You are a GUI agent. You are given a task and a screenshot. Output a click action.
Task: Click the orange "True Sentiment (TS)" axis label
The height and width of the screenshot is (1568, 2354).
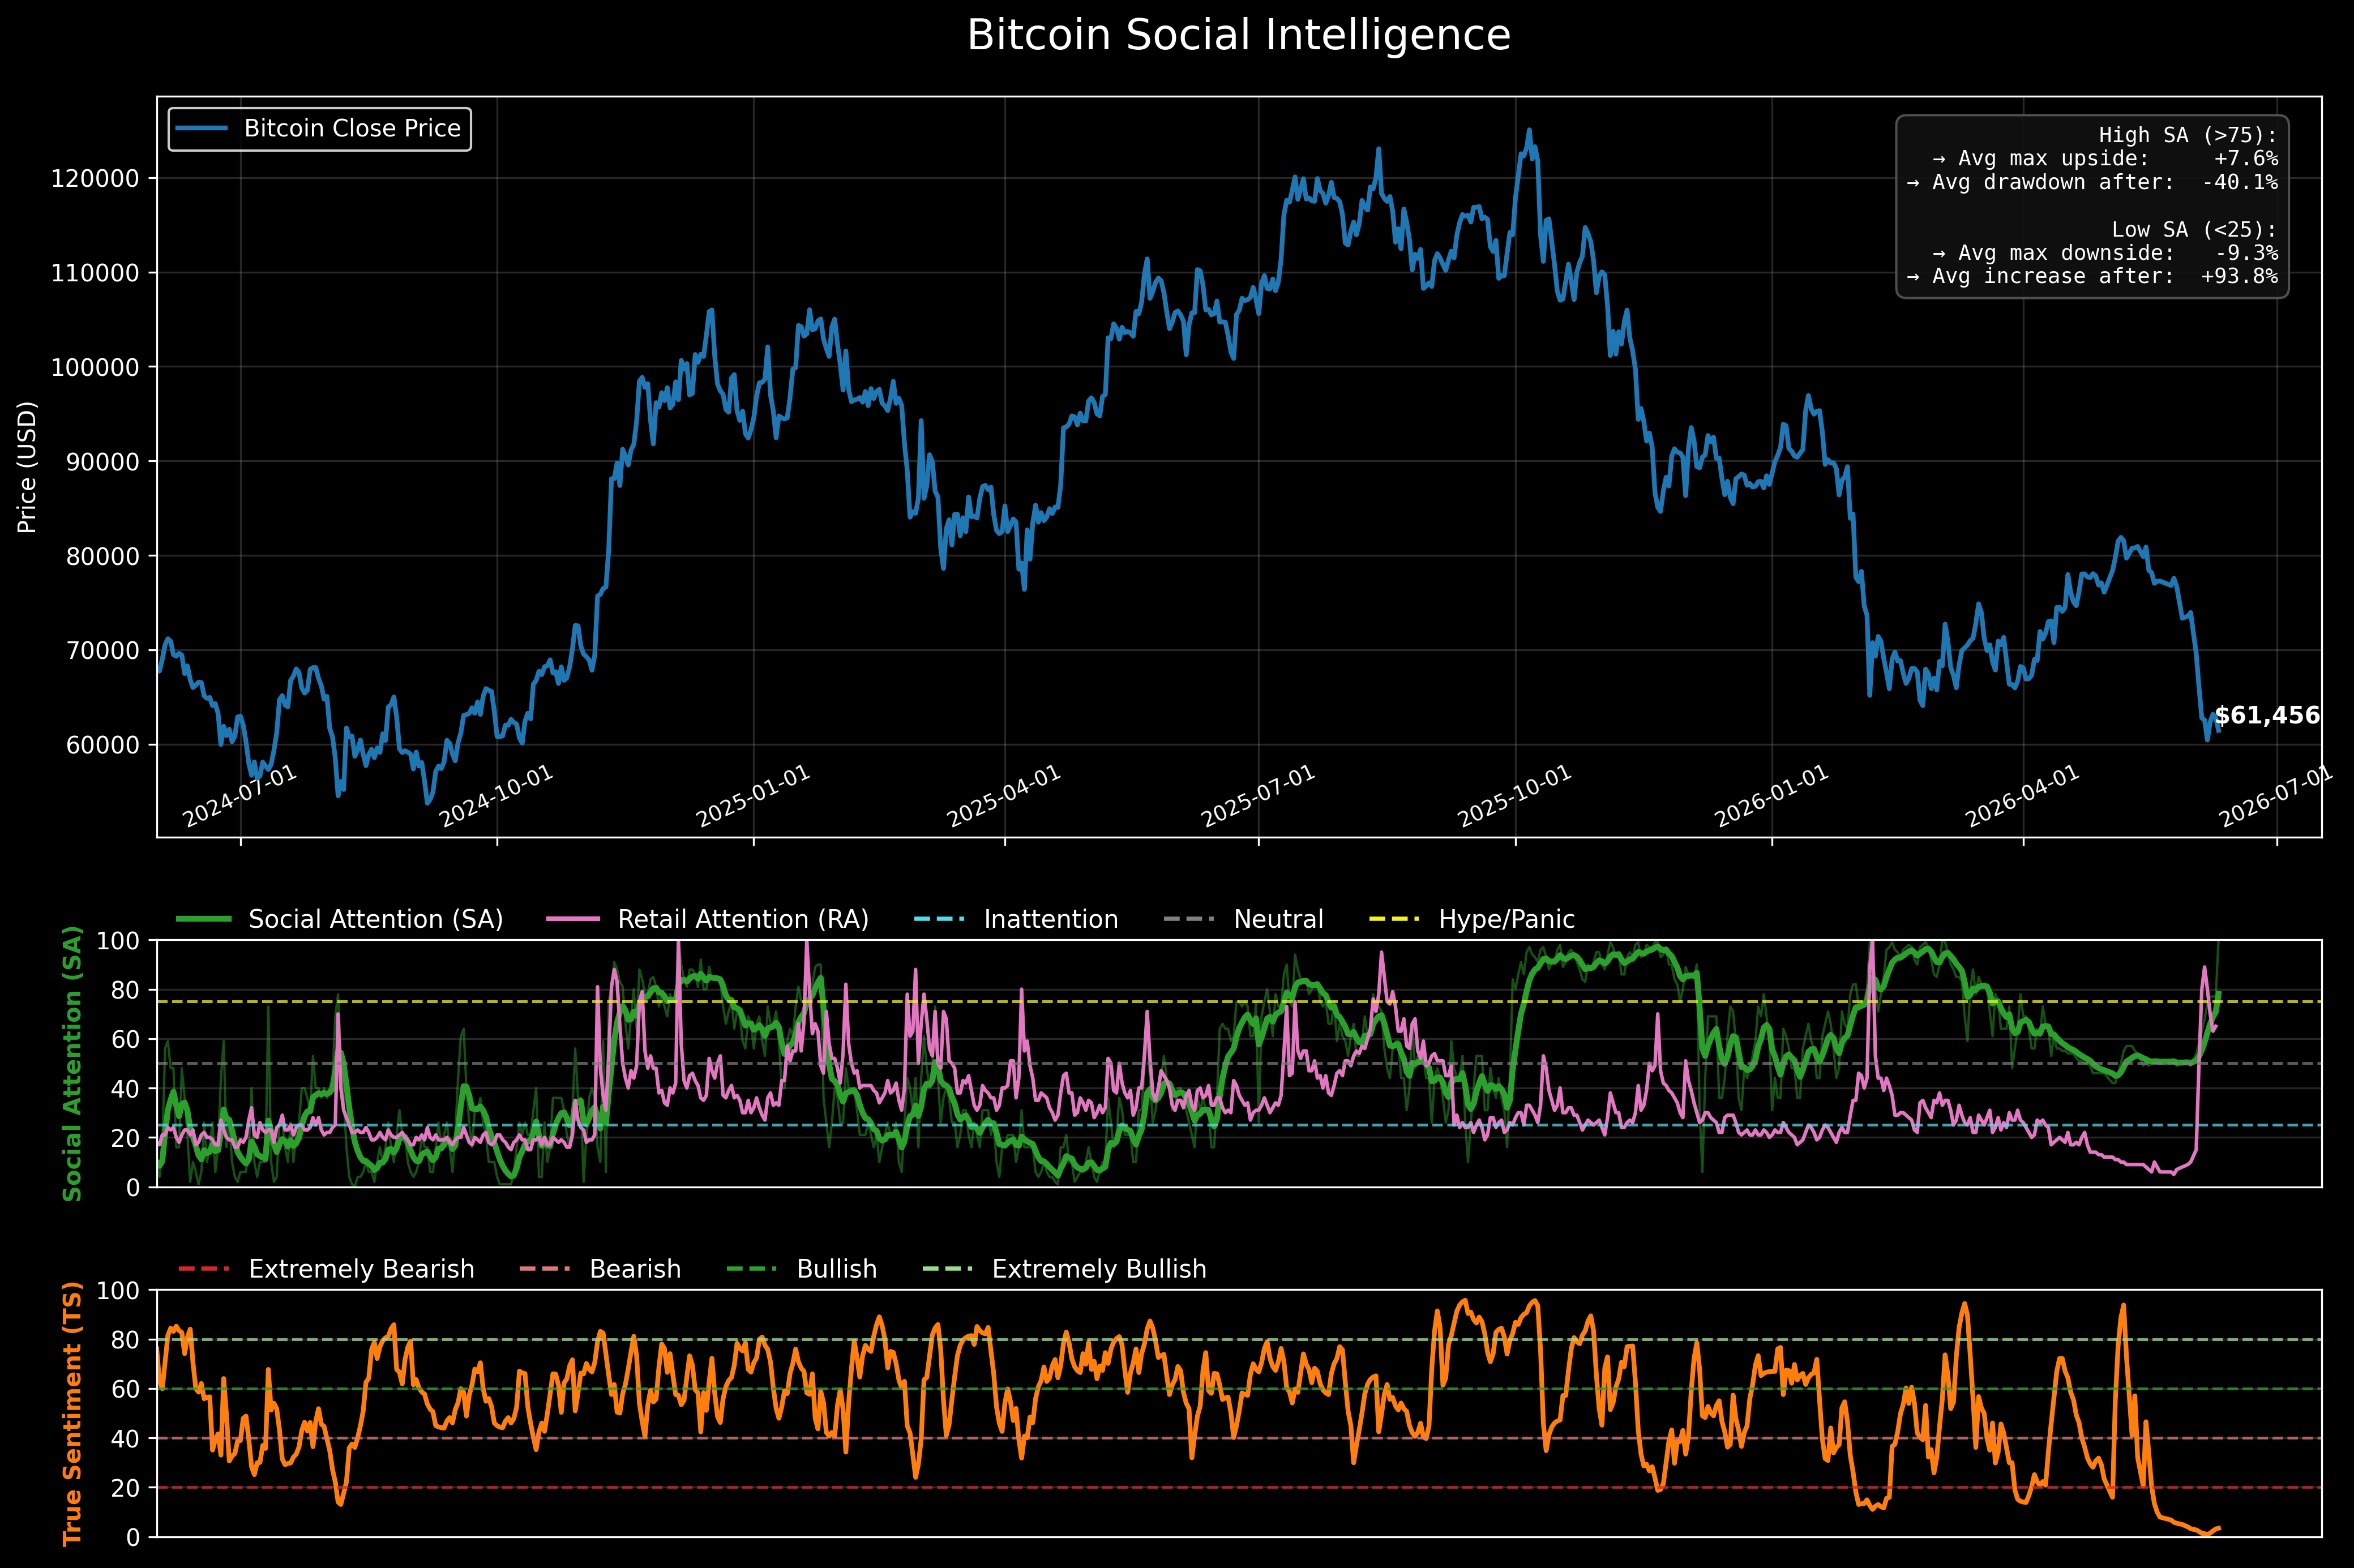coord(72,1413)
